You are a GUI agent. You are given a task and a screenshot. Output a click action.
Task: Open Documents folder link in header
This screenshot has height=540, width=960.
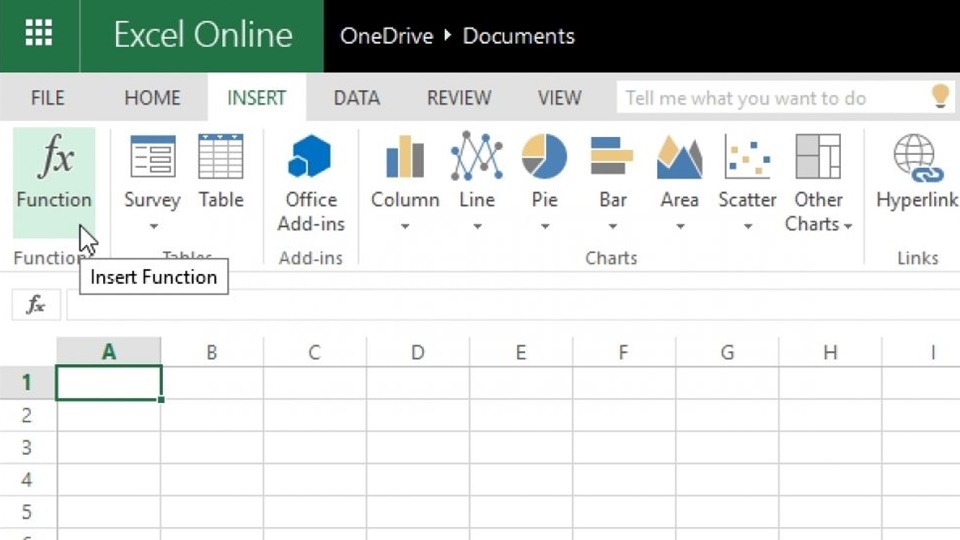[518, 36]
